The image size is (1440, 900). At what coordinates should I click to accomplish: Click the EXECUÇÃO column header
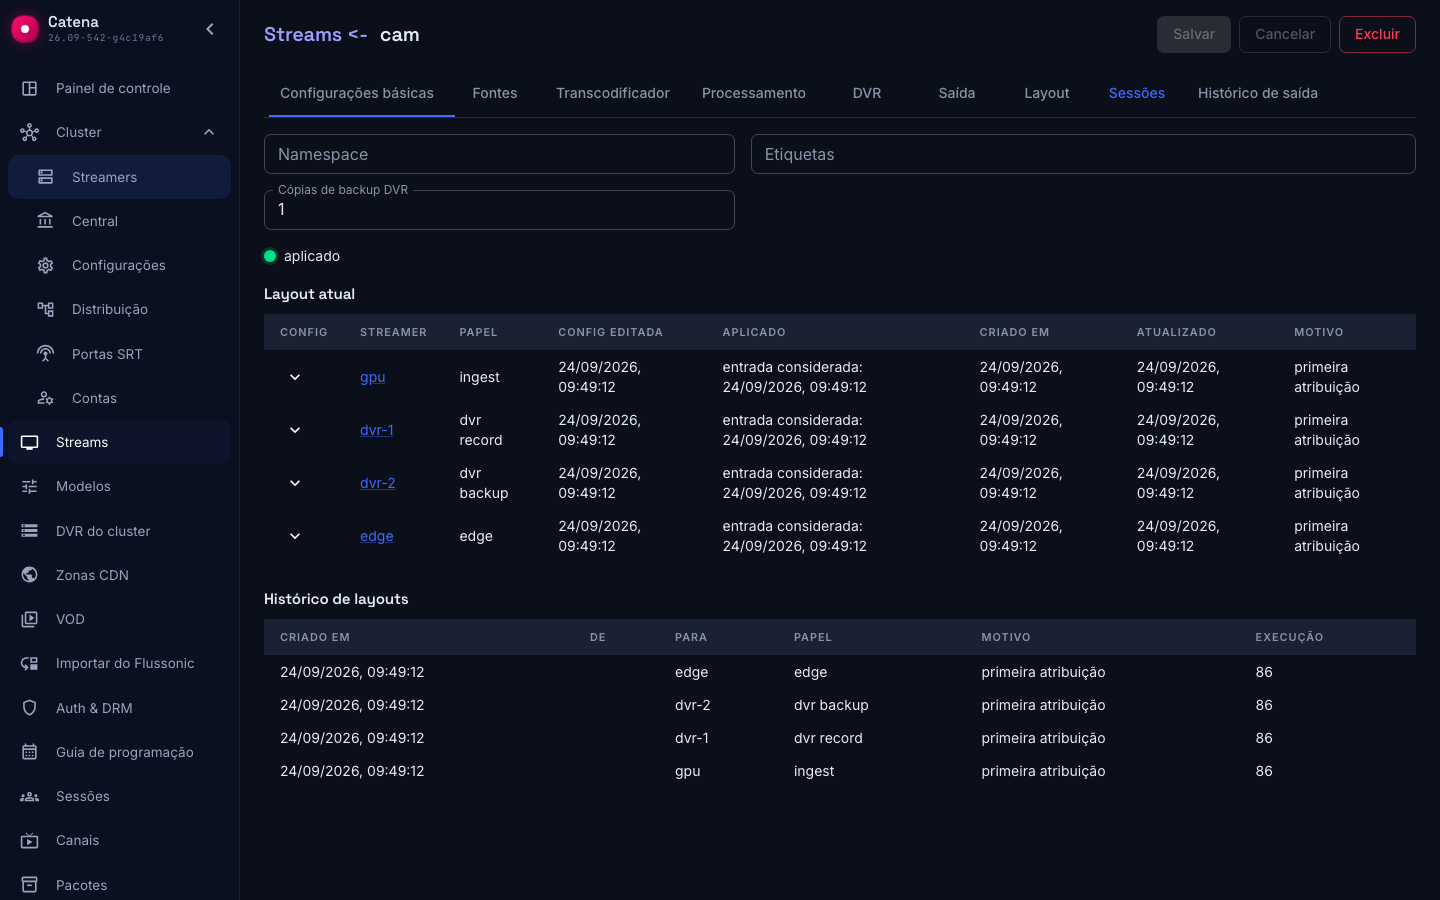pos(1289,637)
